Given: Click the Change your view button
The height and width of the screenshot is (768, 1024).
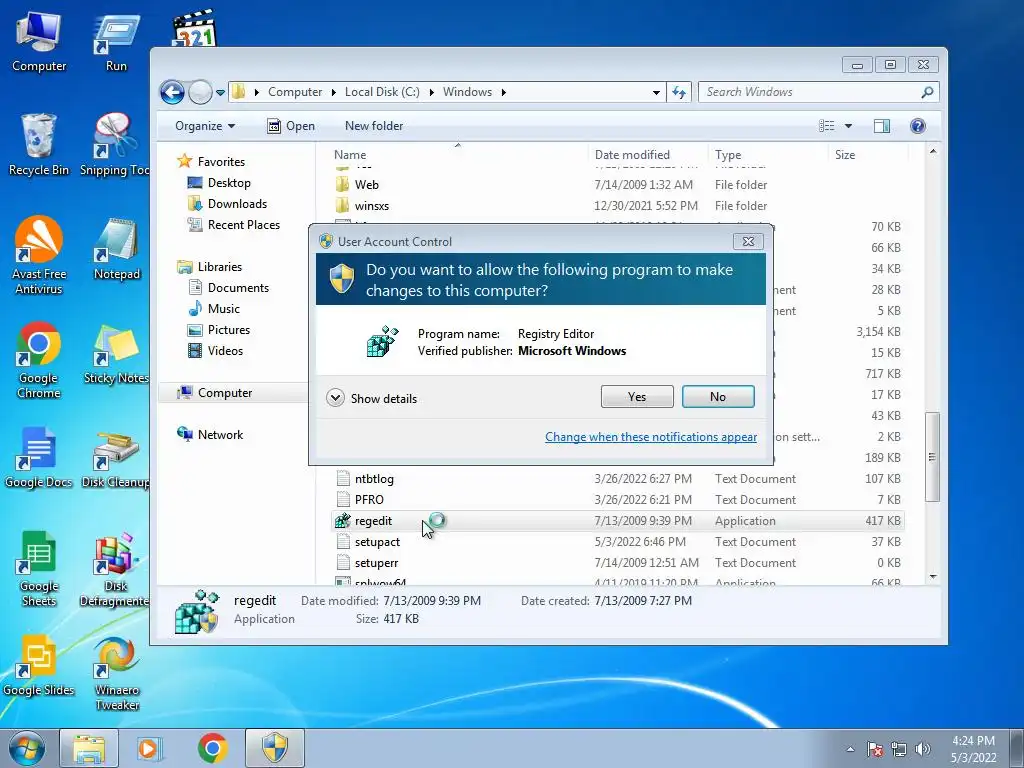Looking at the screenshot, I should coord(827,126).
